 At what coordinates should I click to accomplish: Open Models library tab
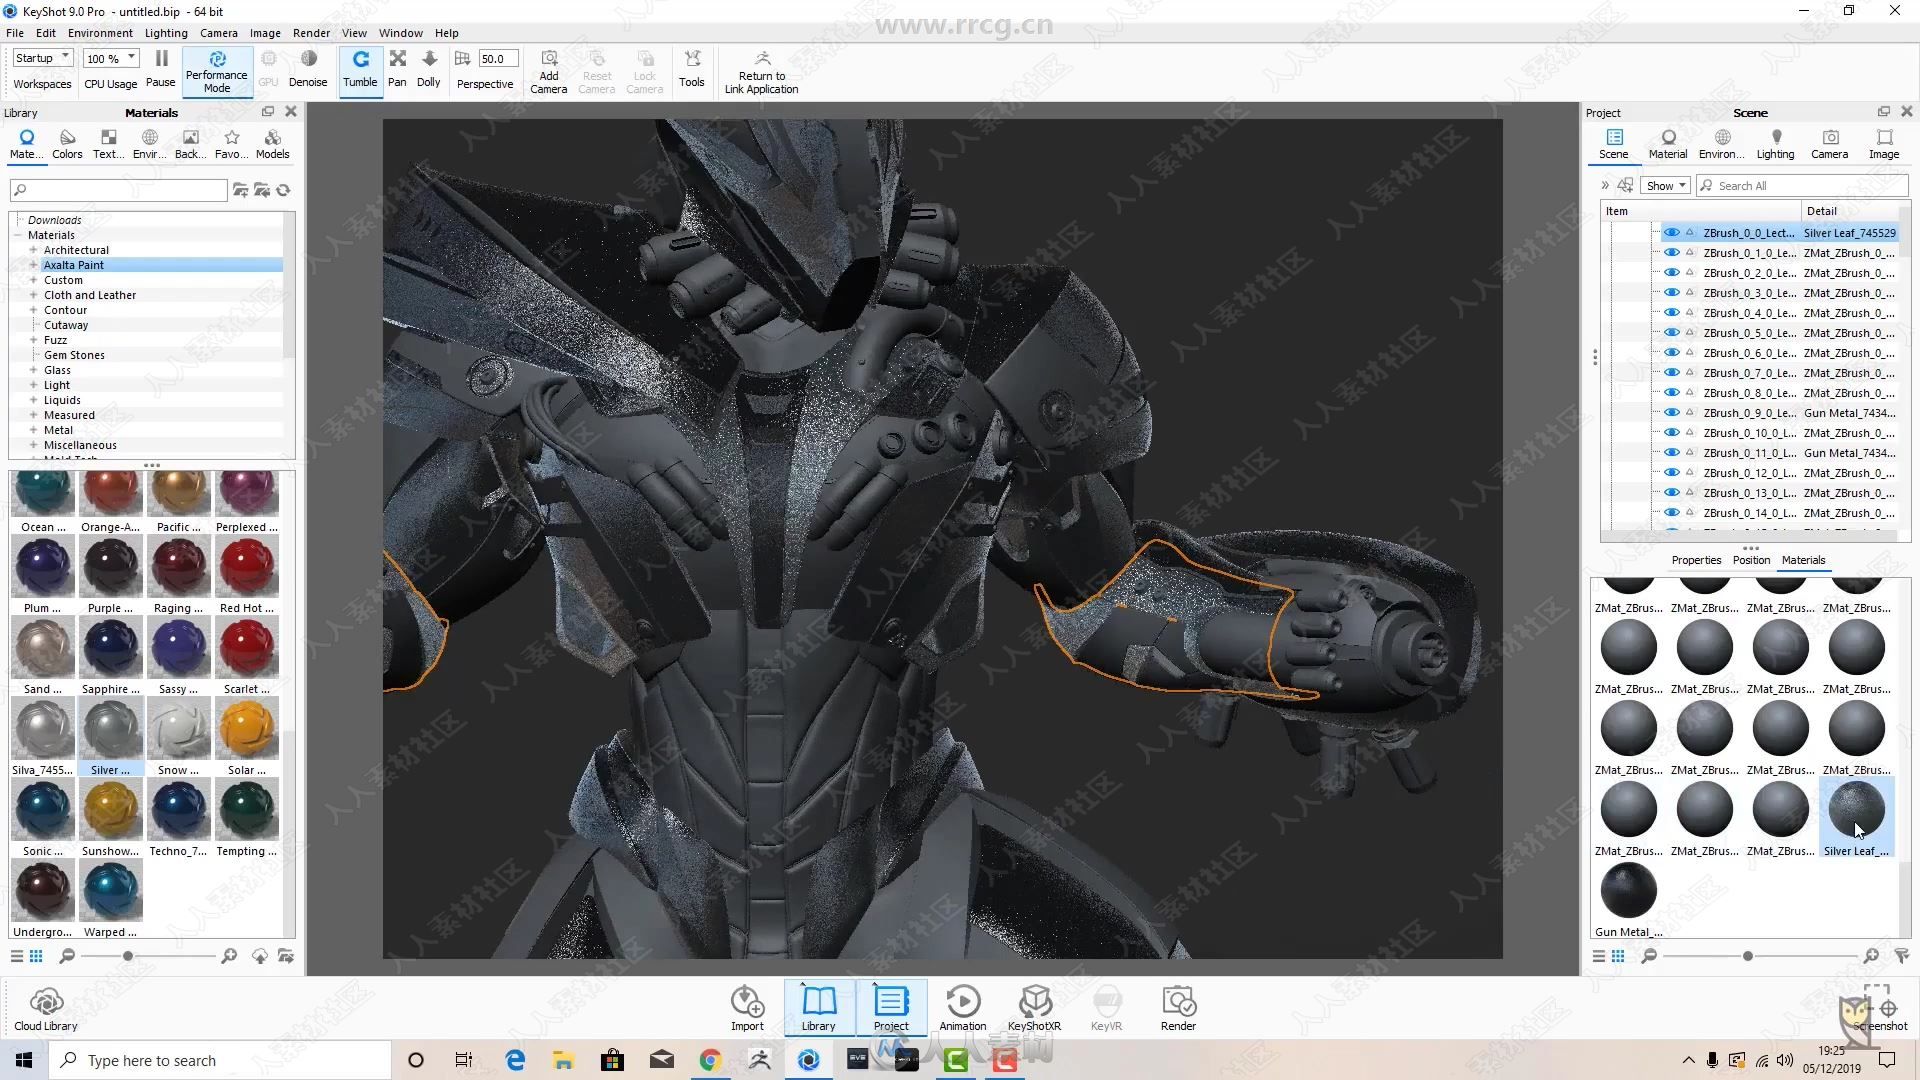click(x=272, y=144)
